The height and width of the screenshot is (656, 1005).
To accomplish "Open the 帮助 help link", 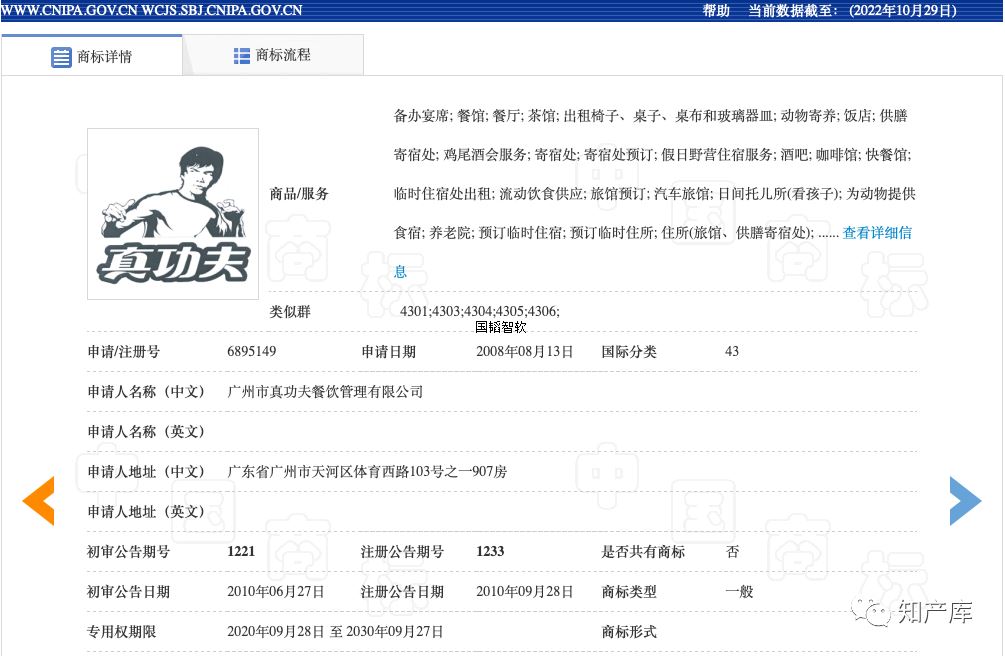I will click(x=716, y=10).
